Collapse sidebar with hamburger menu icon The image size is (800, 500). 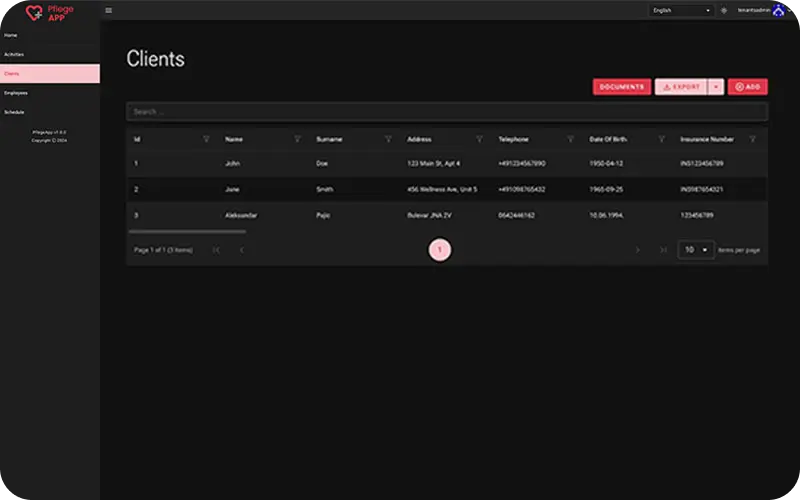coord(108,10)
